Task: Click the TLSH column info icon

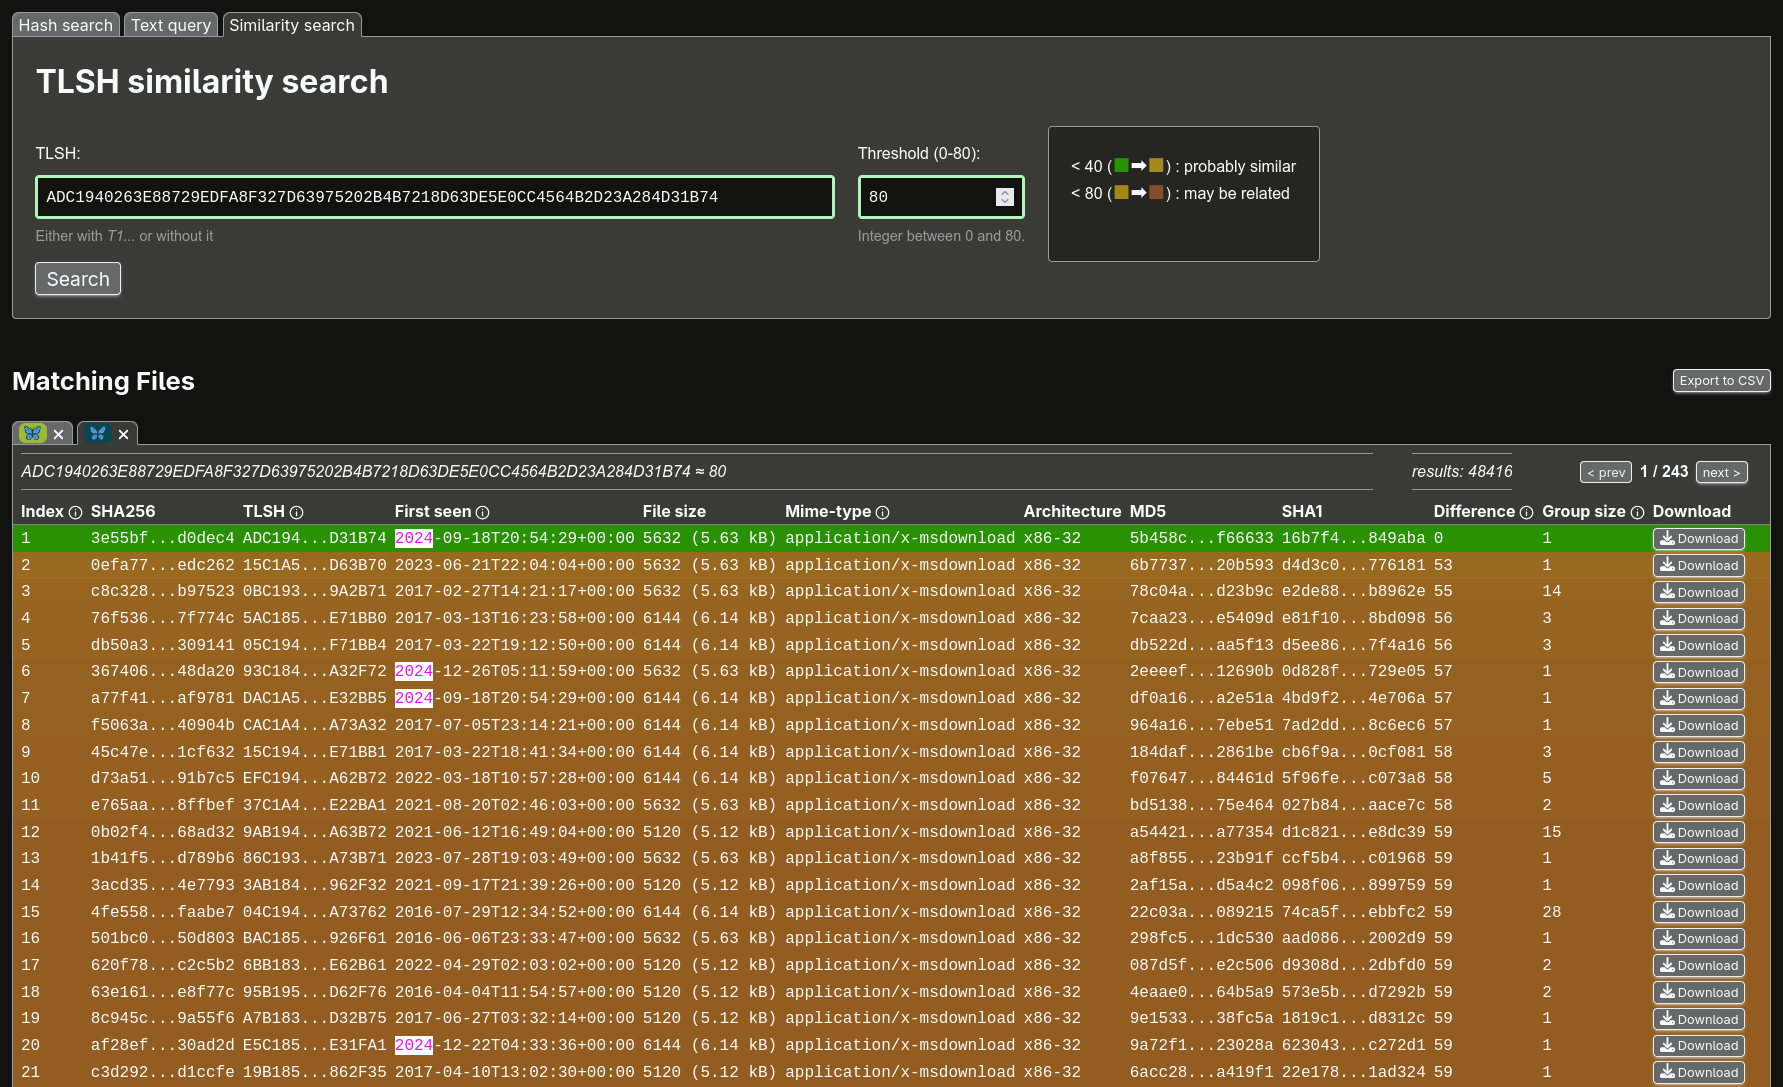Action: coord(297,512)
